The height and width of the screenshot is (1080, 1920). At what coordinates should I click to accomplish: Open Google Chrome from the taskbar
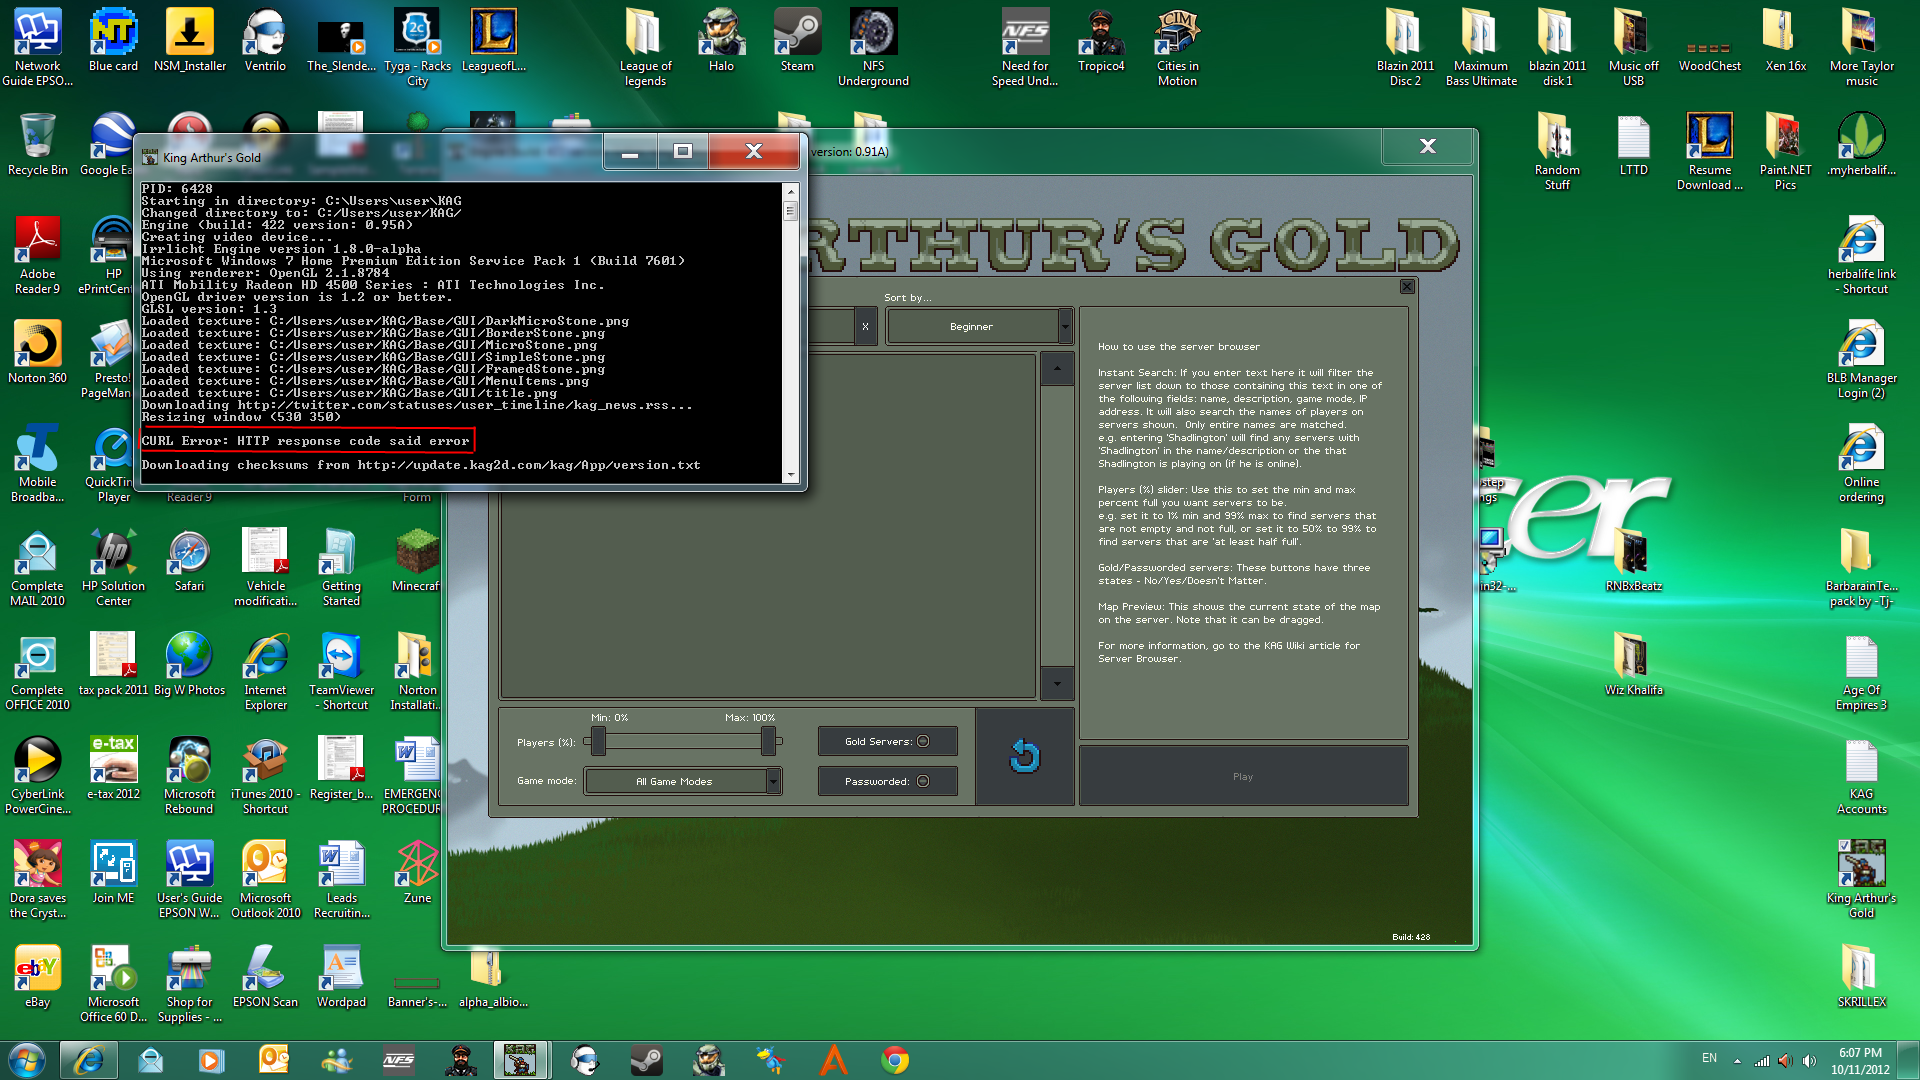(x=895, y=1060)
